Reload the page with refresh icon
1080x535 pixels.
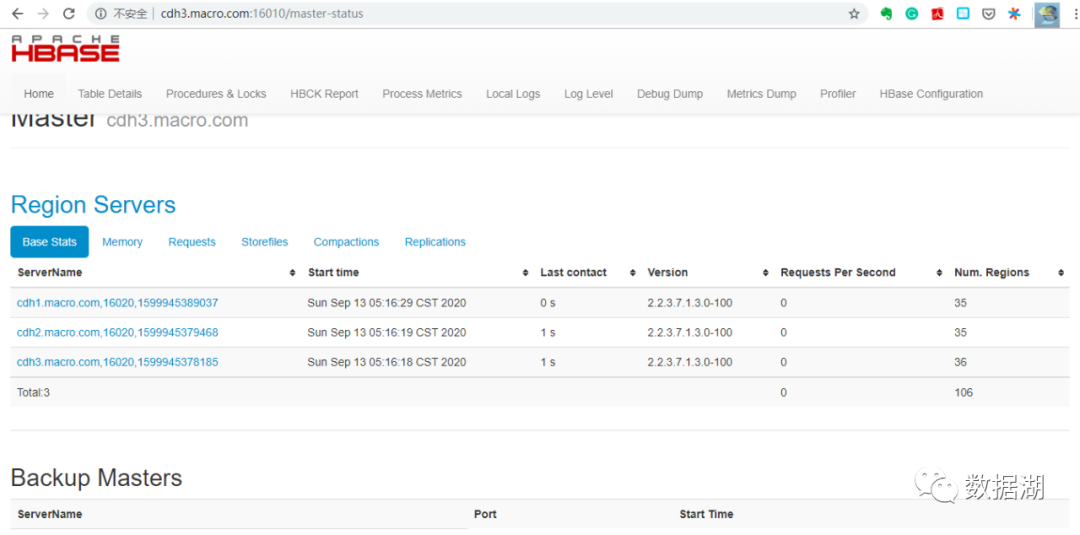(68, 14)
